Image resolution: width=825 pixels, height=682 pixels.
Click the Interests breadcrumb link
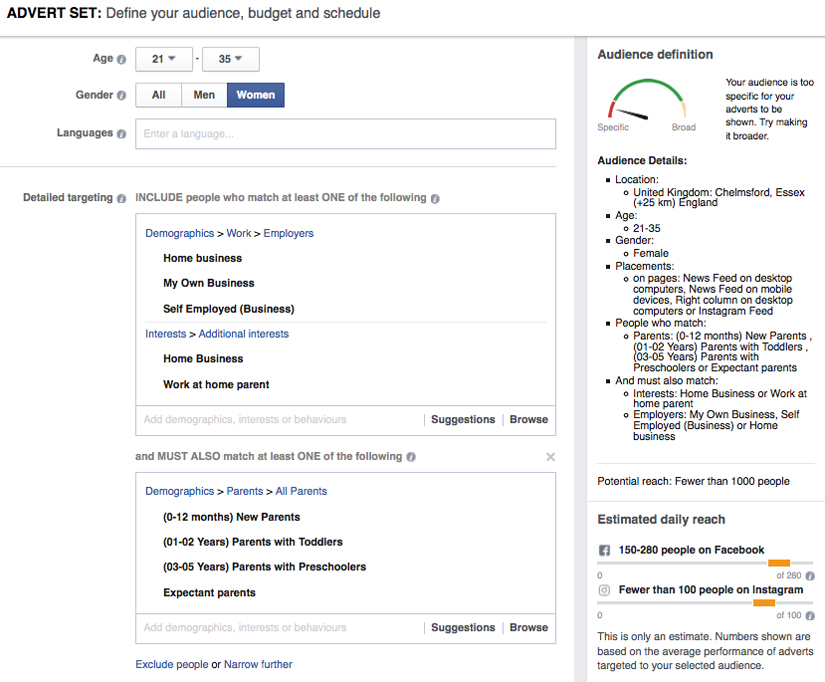166,334
